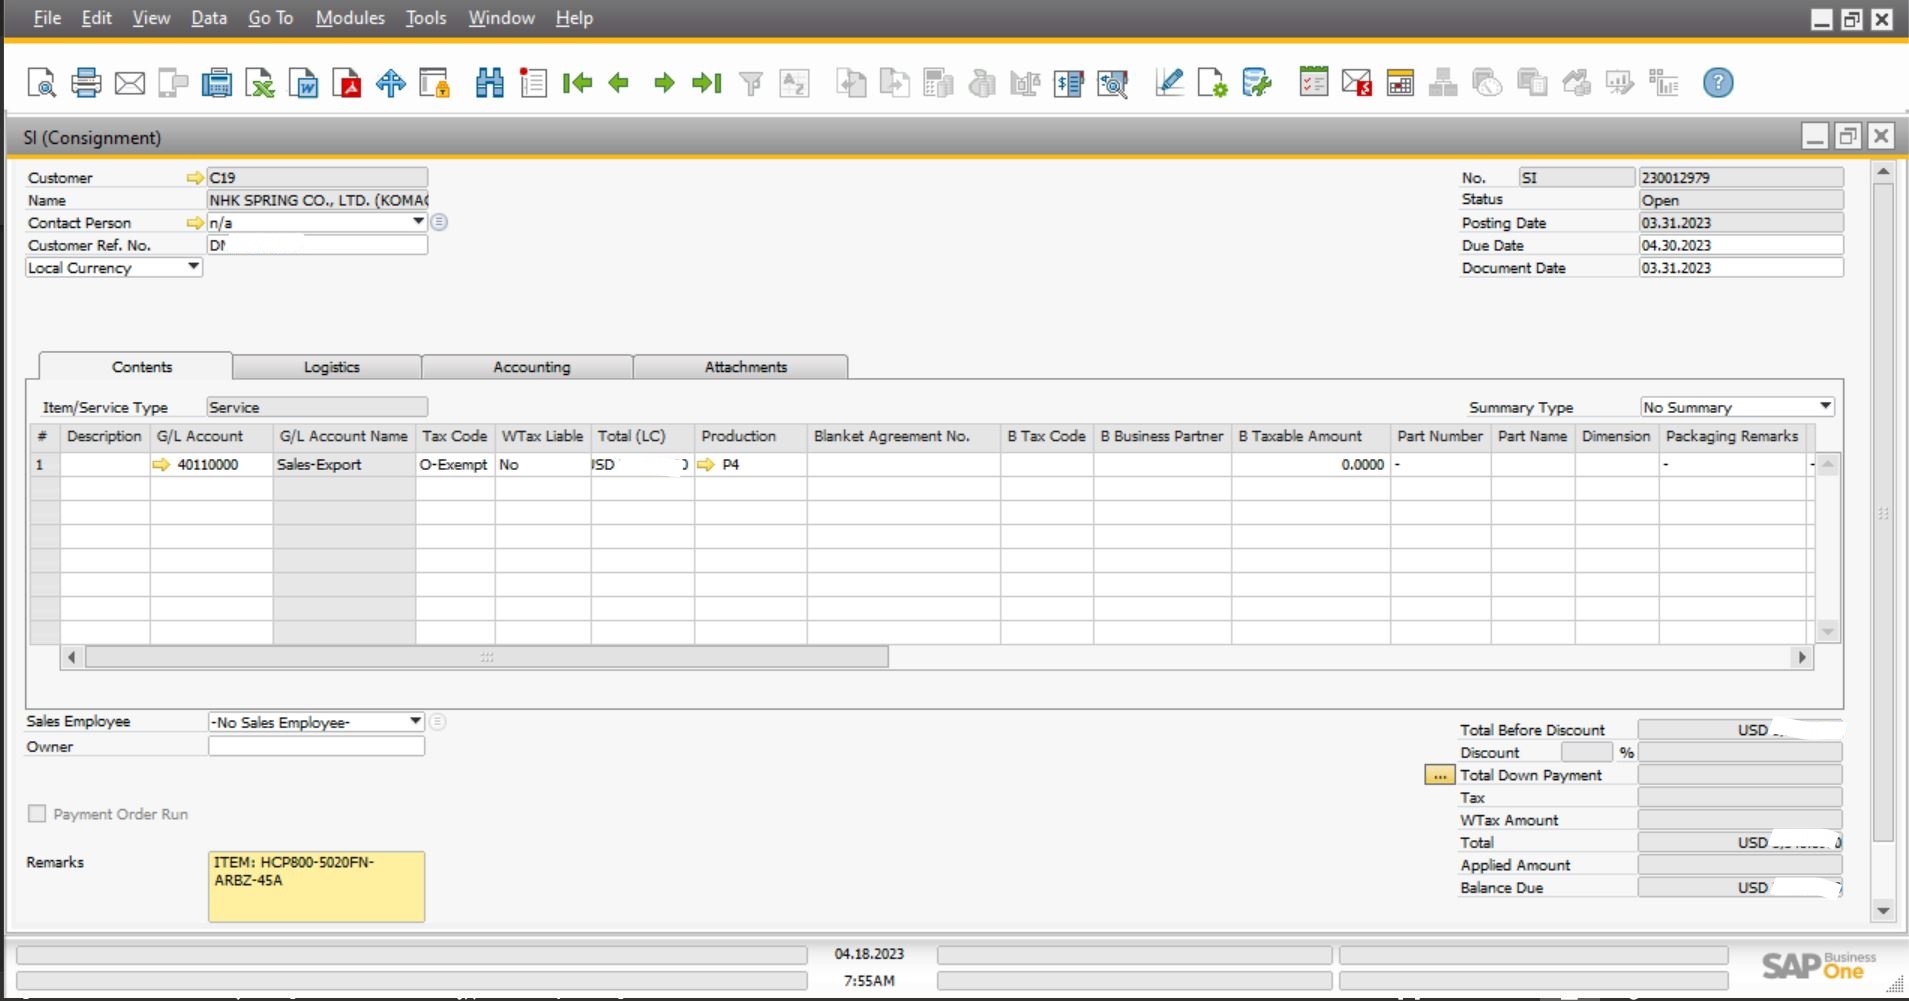Screen dimensions: 1909x1001
Task: Send document by Email icon
Action: 130,83
